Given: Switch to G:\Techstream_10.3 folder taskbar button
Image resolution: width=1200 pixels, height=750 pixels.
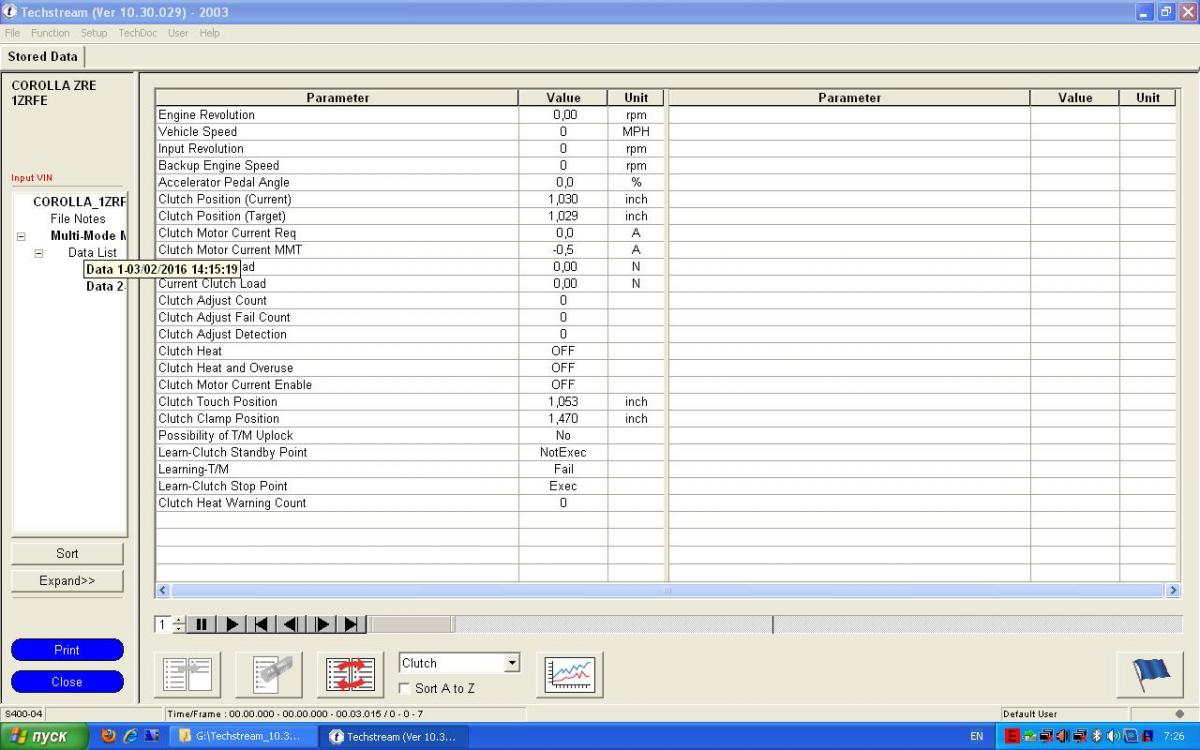Looking at the screenshot, I should (x=245, y=736).
